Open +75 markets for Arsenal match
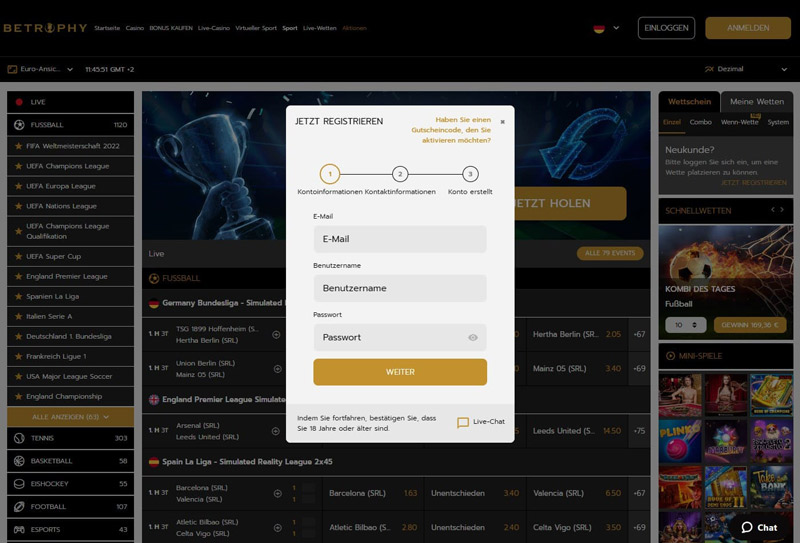Screen dimensions: 800x543 [x=639, y=431]
